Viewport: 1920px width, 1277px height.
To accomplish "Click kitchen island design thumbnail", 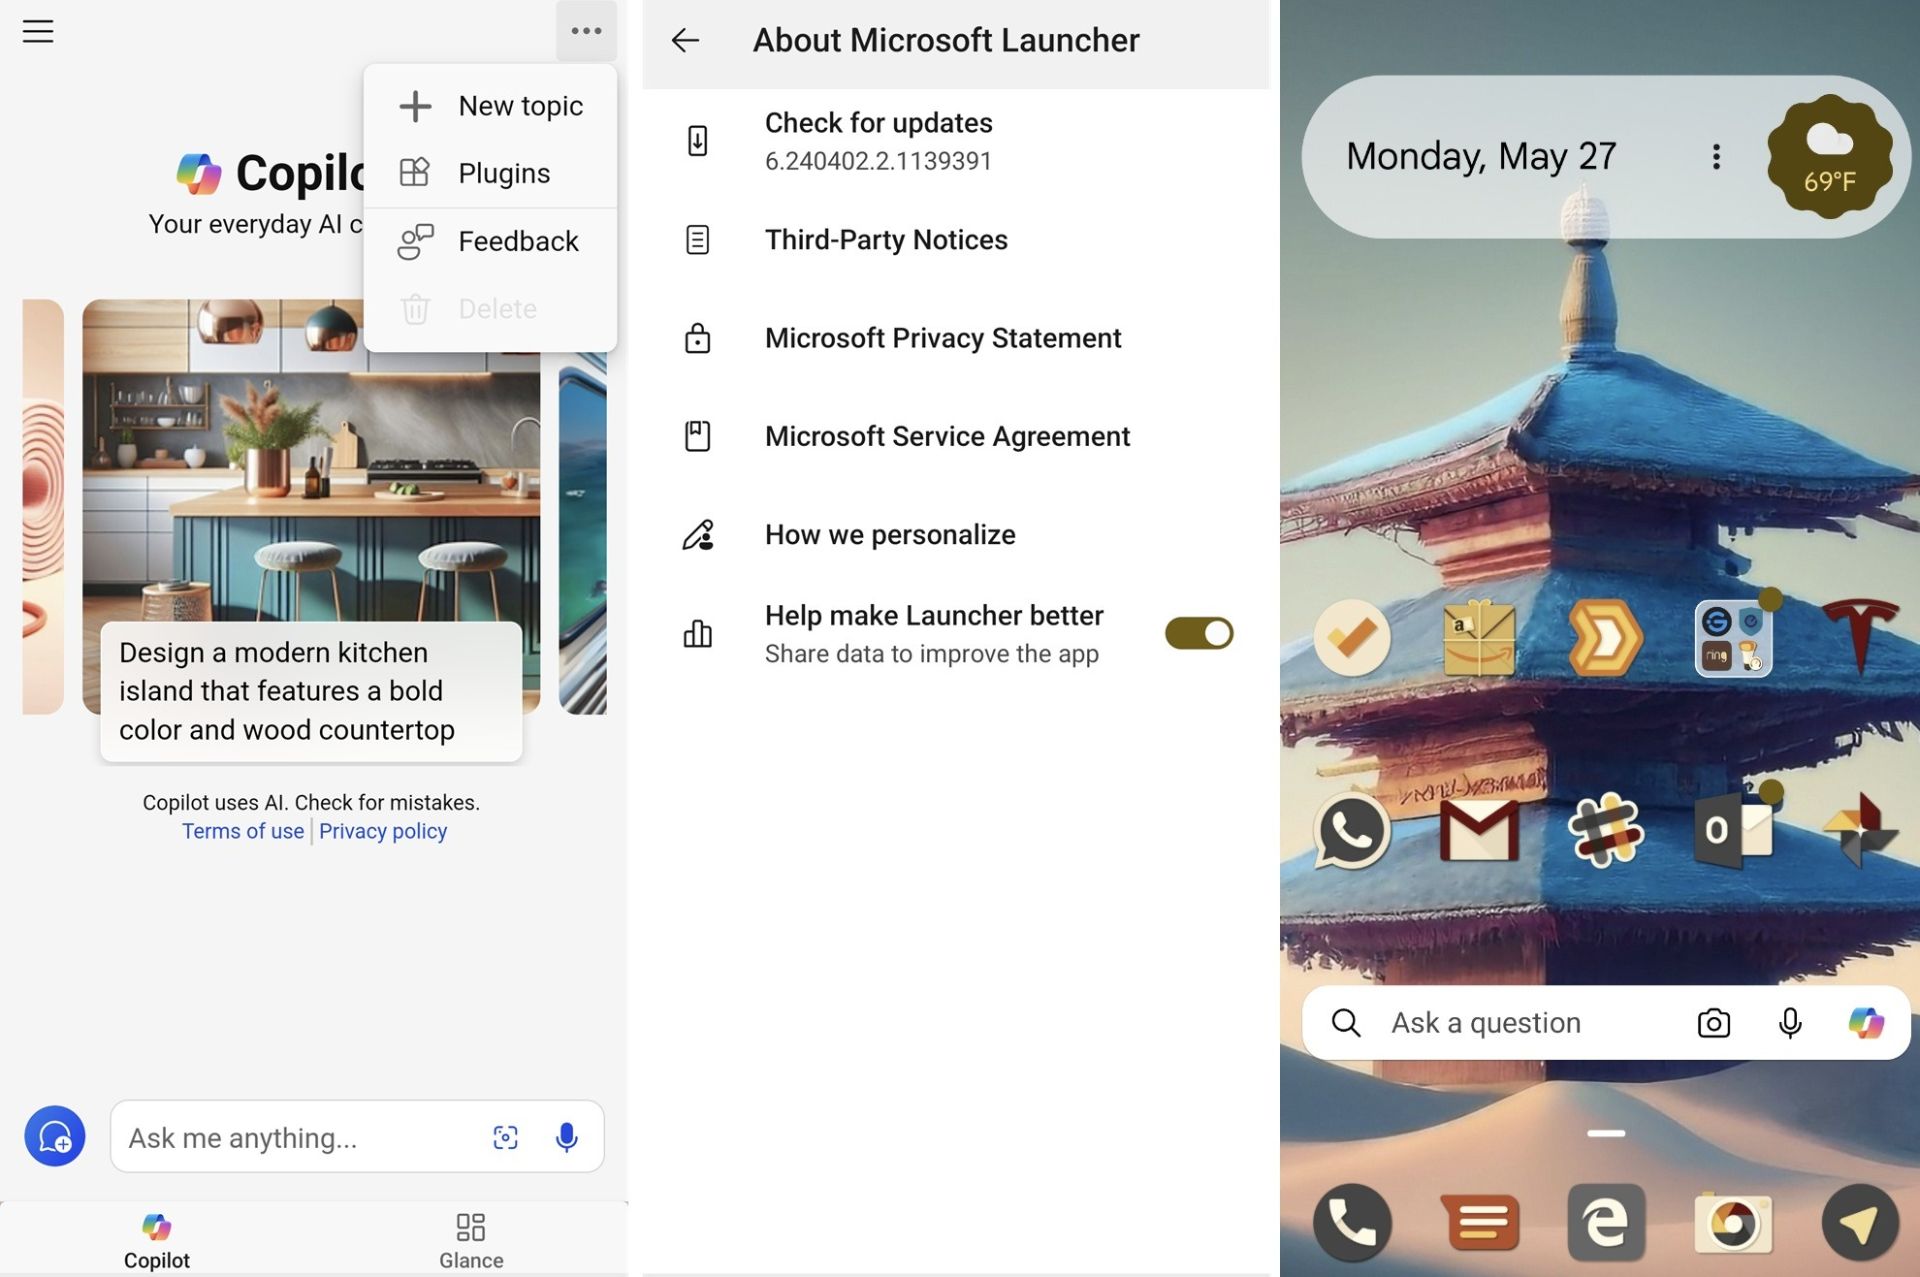I will (x=311, y=505).
